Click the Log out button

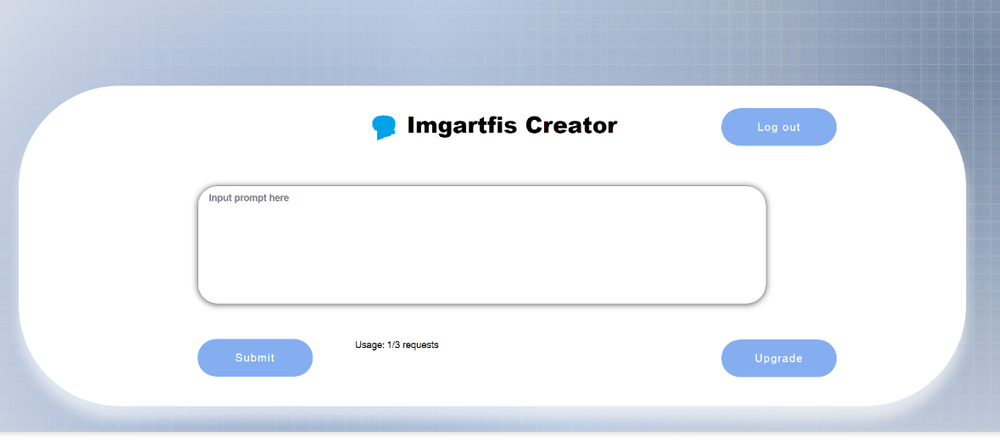coord(779,127)
